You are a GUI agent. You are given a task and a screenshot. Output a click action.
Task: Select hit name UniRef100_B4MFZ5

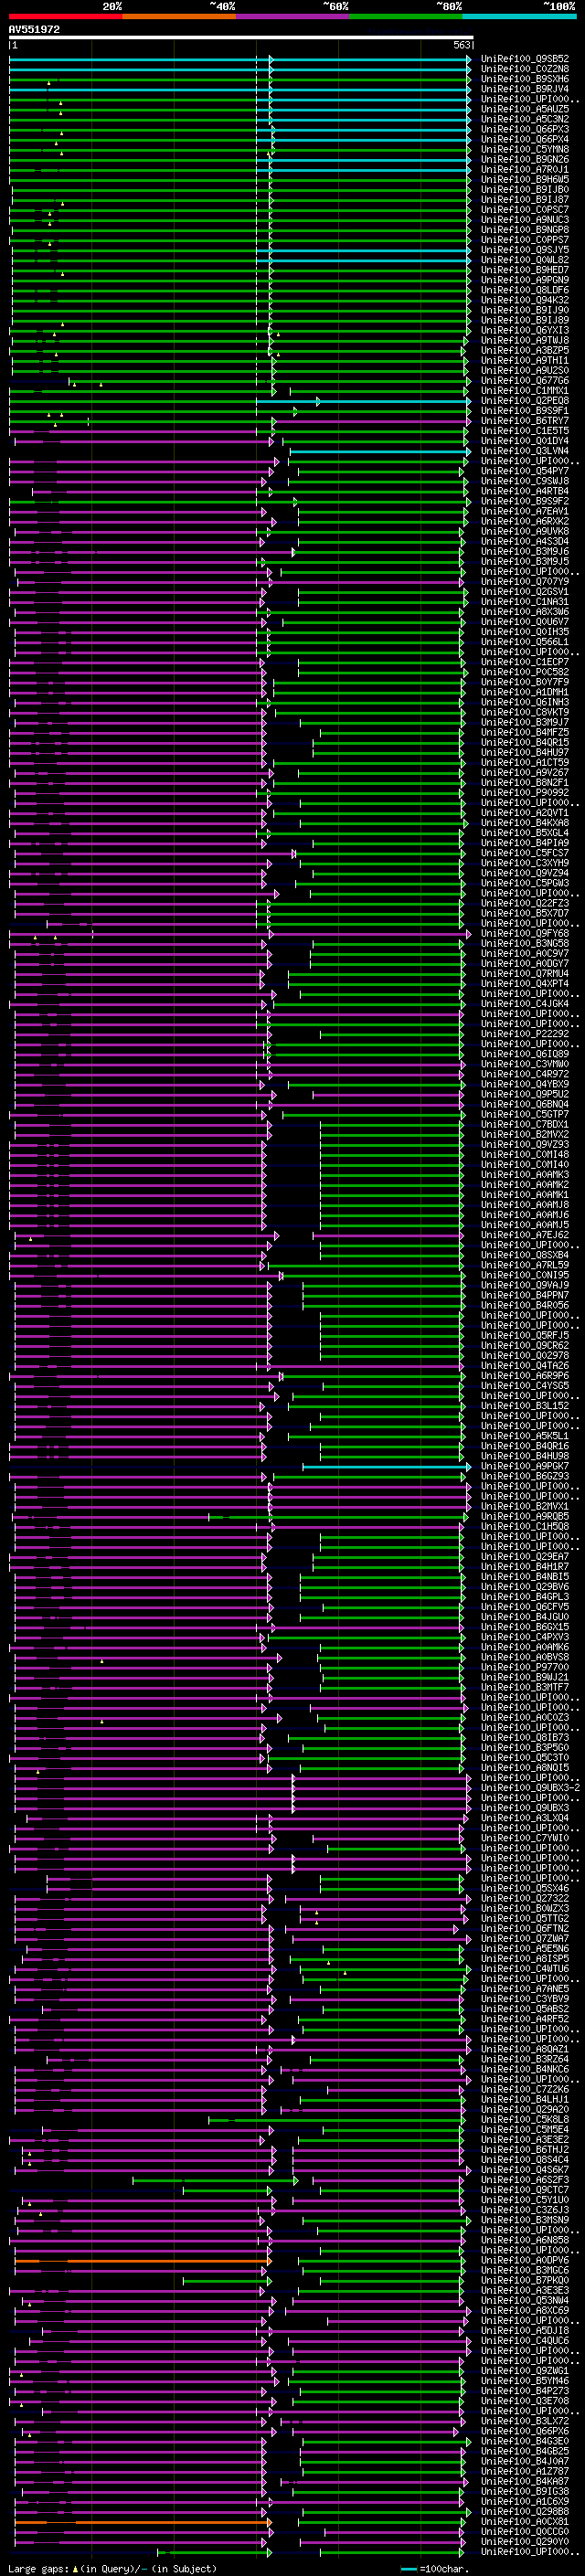(x=525, y=732)
